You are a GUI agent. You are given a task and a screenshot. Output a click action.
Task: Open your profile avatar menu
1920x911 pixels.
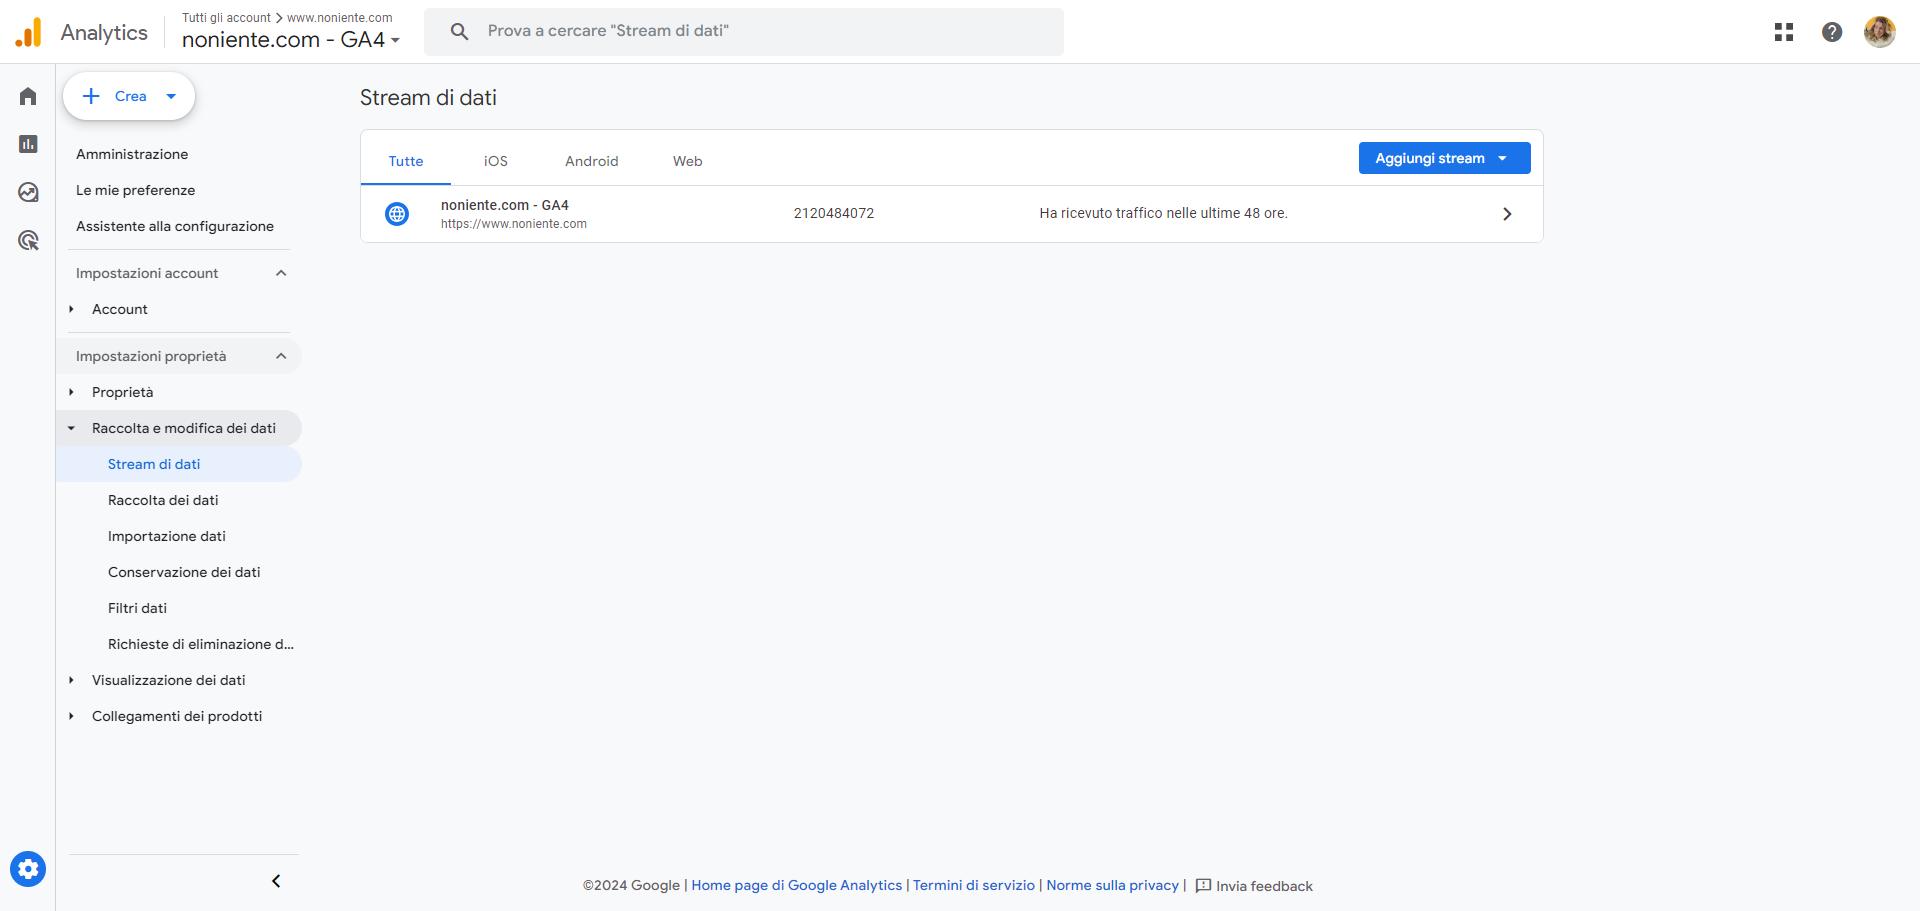(x=1881, y=31)
